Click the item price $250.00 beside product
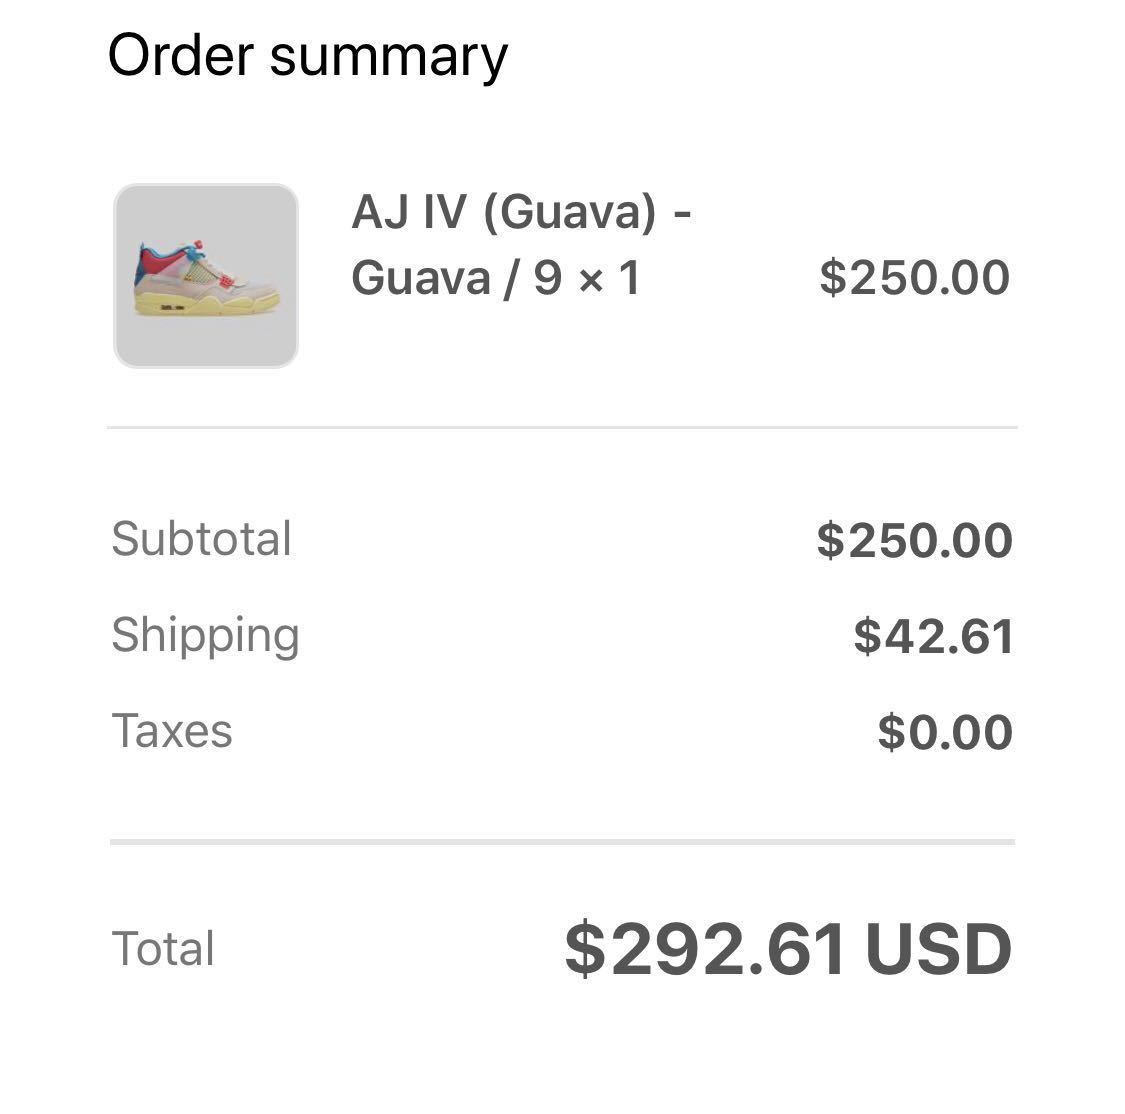The height and width of the screenshot is (1114, 1125). click(x=914, y=278)
